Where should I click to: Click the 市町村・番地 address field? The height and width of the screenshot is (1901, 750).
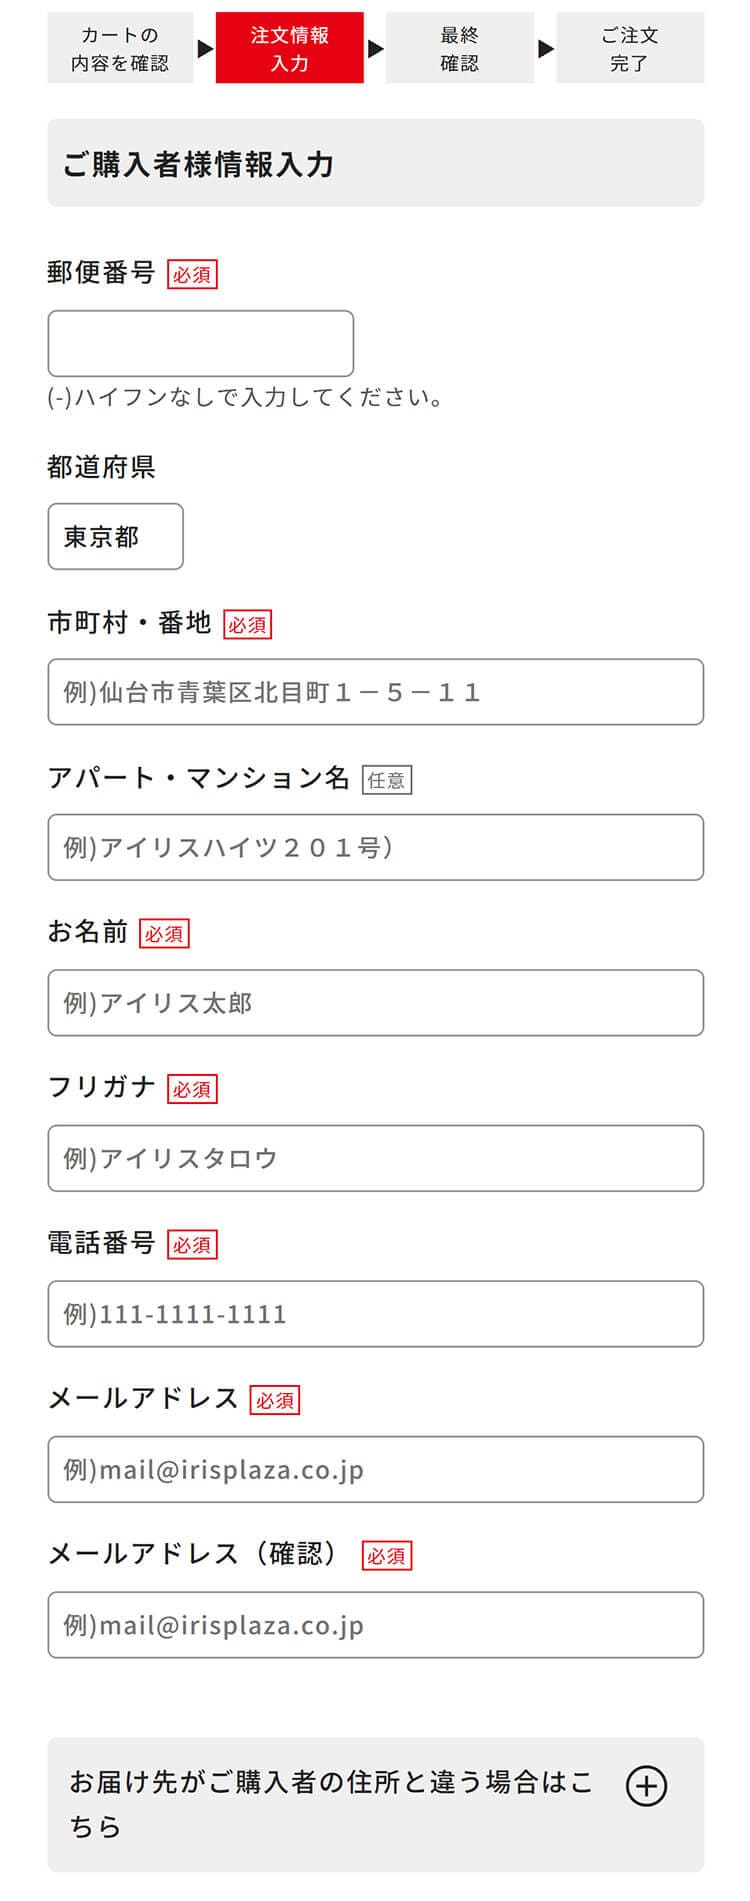coord(375,691)
